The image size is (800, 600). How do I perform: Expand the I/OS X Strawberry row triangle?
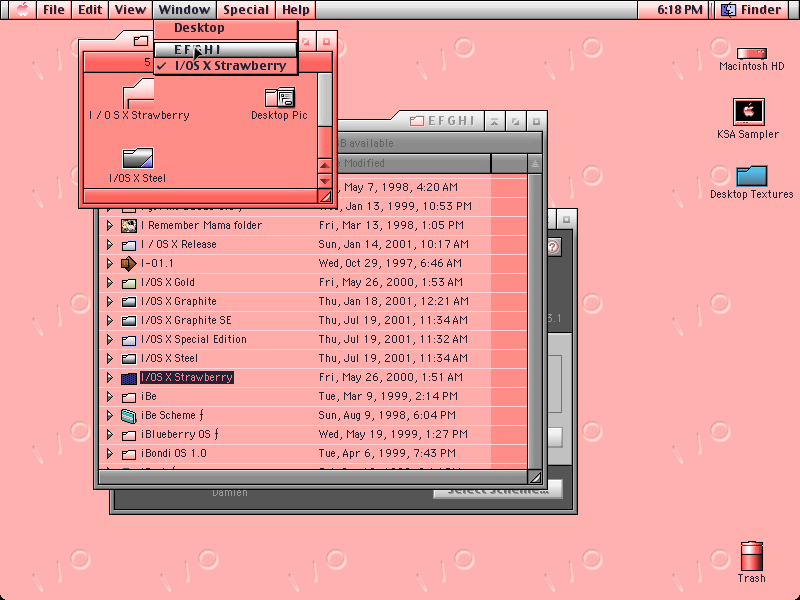[109, 378]
